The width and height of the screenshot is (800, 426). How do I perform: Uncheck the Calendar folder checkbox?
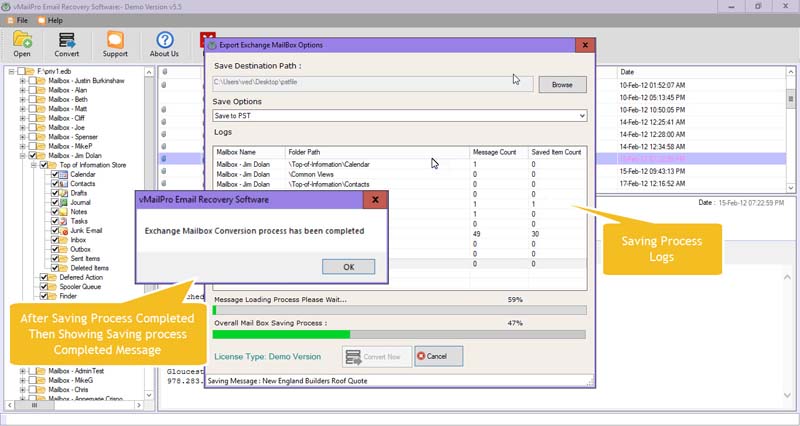click(55, 174)
